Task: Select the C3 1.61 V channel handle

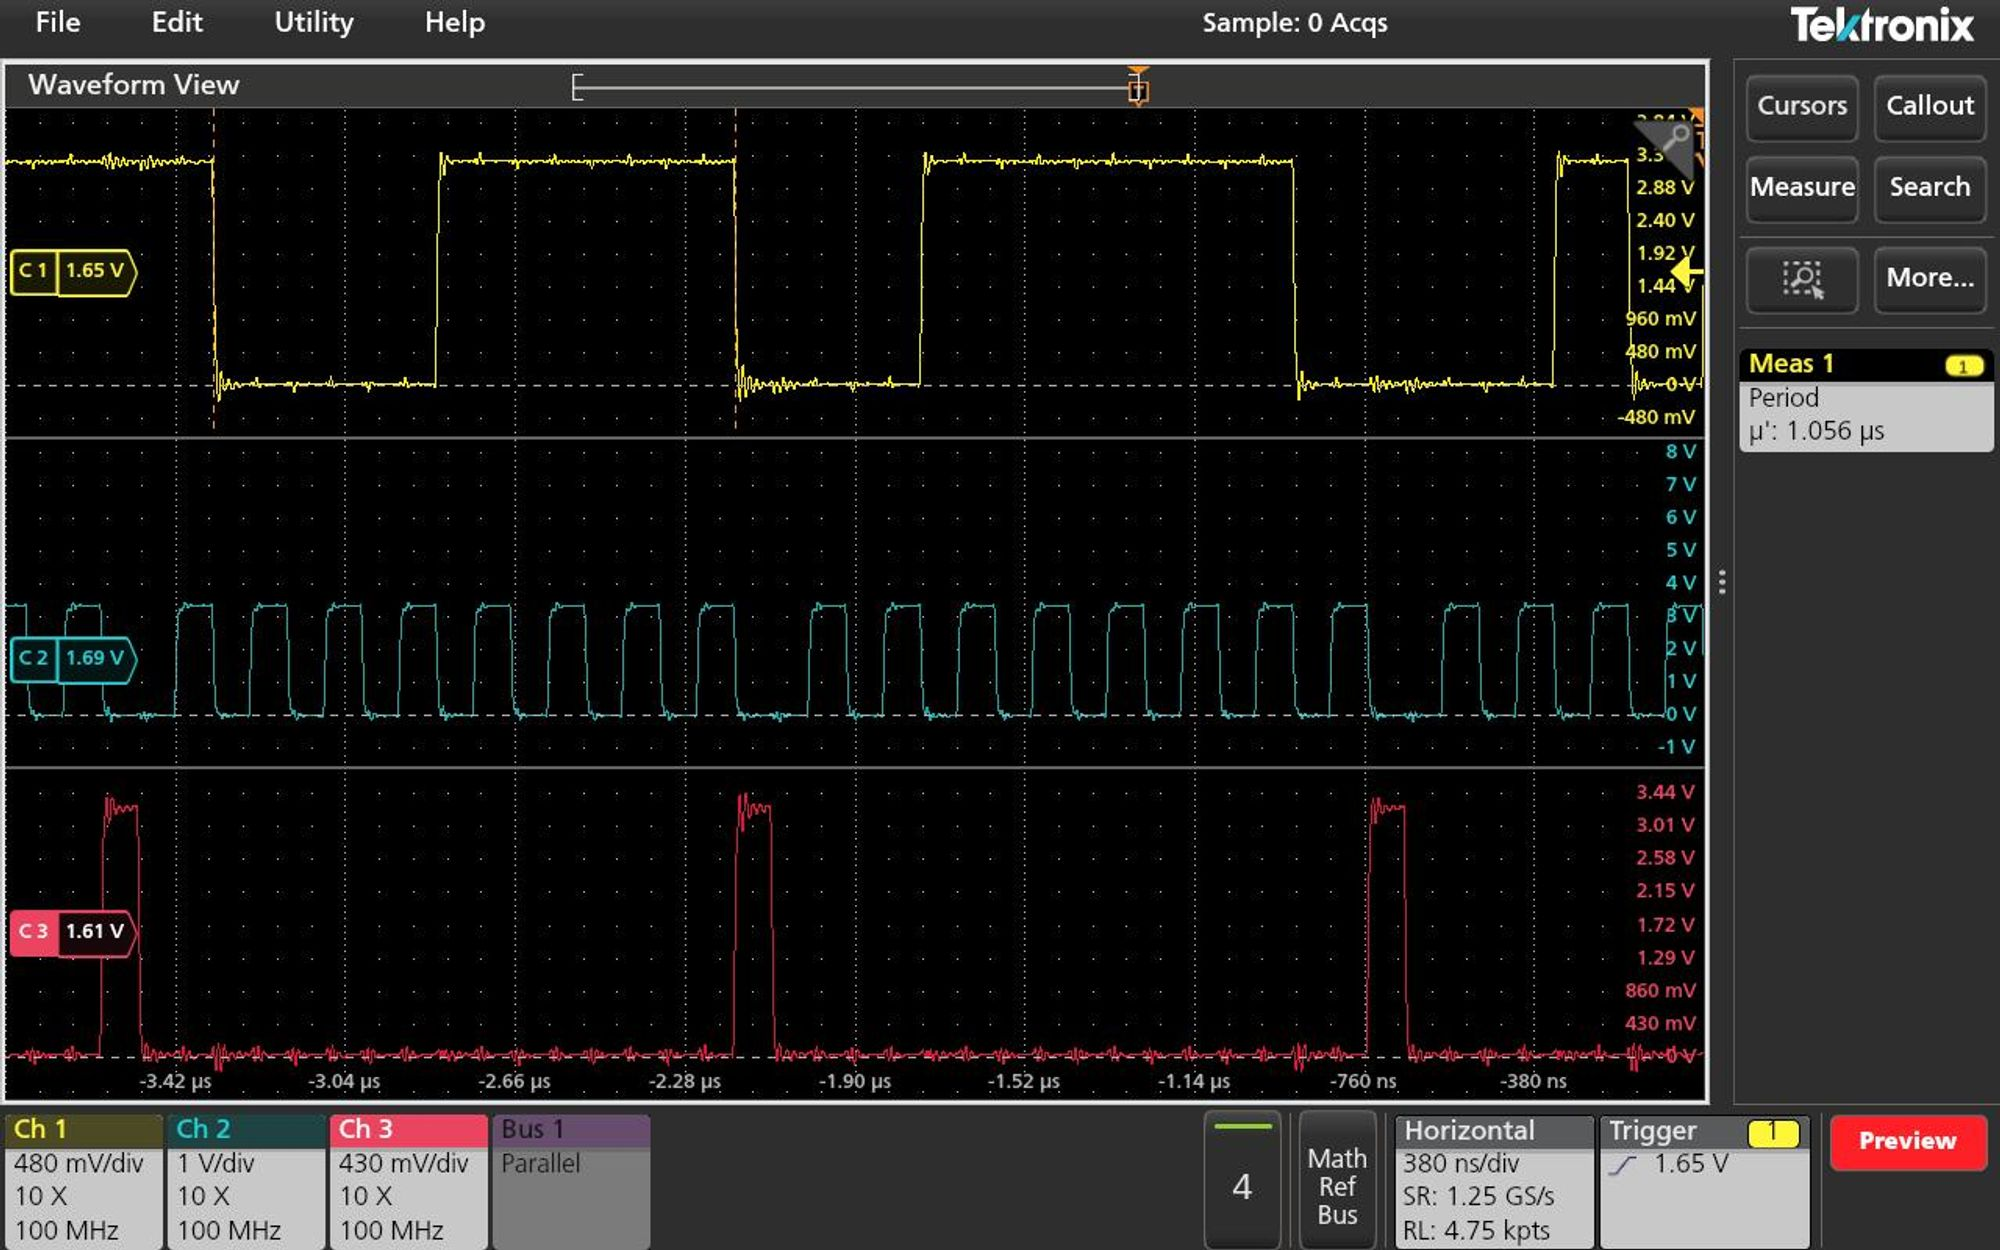Action: [x=72, y=932]
